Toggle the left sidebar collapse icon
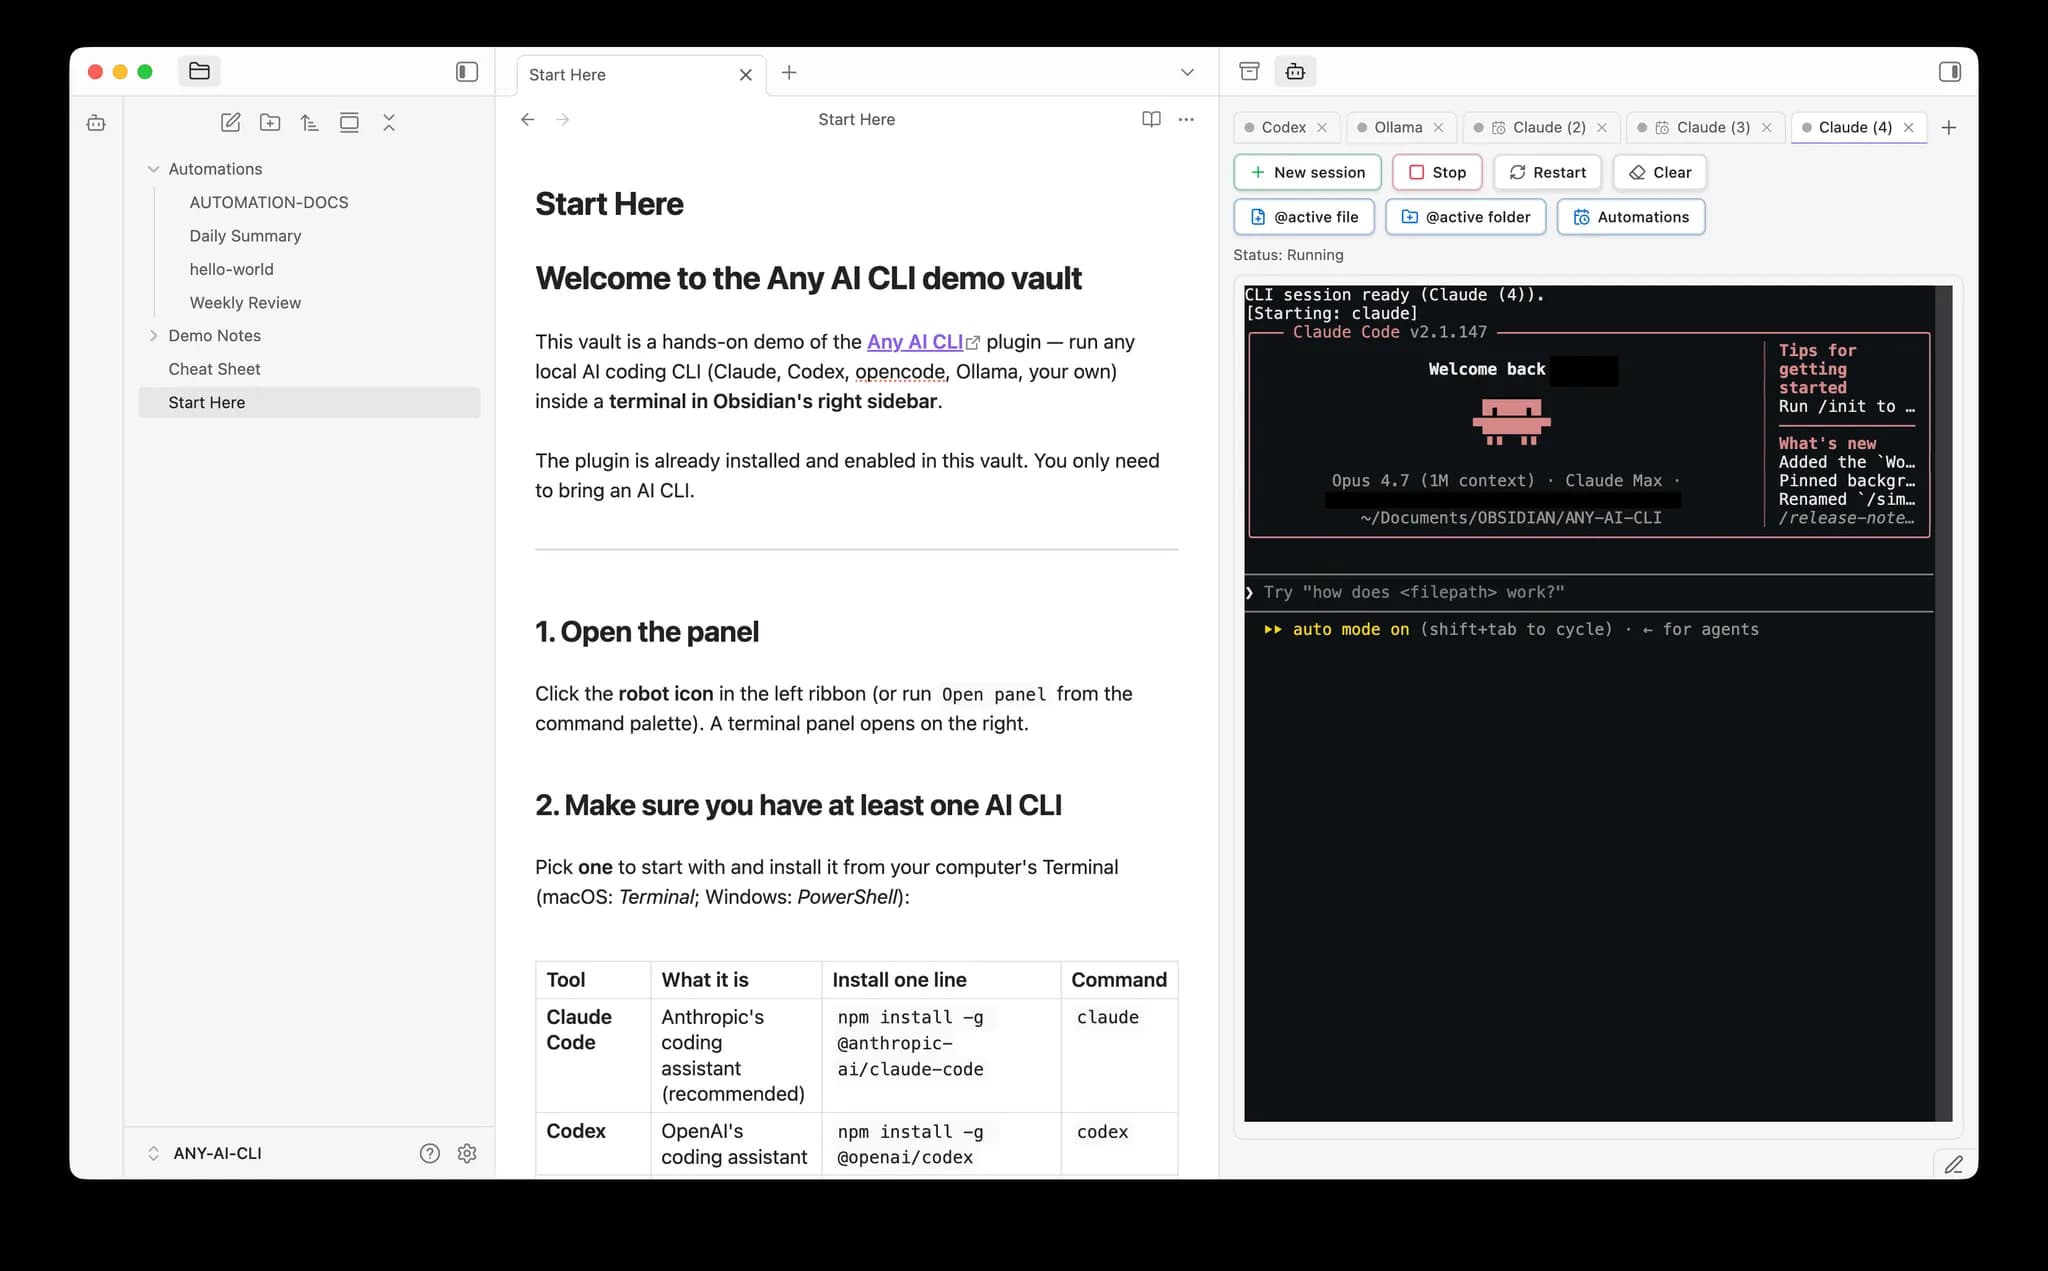Image resolution: width=2048 pixels, height=1271 pixels. tap(467, 72)
